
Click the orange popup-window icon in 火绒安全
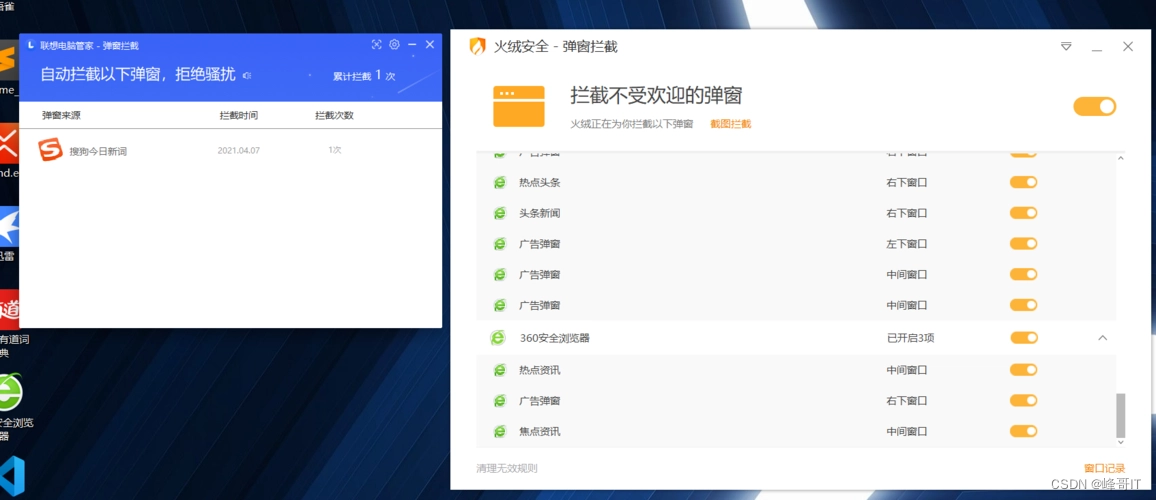click(x=519, y=106)
